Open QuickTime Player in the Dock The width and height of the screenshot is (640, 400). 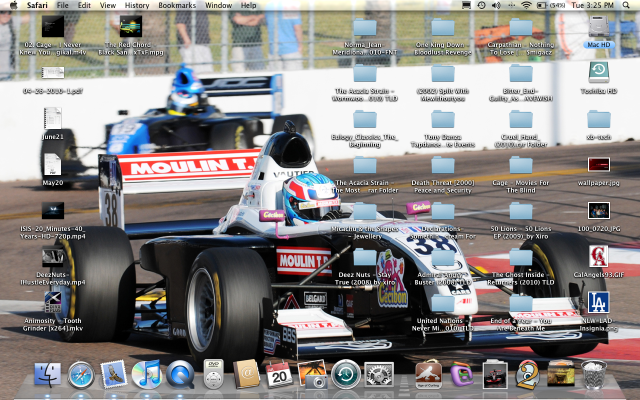click(180, 374)
